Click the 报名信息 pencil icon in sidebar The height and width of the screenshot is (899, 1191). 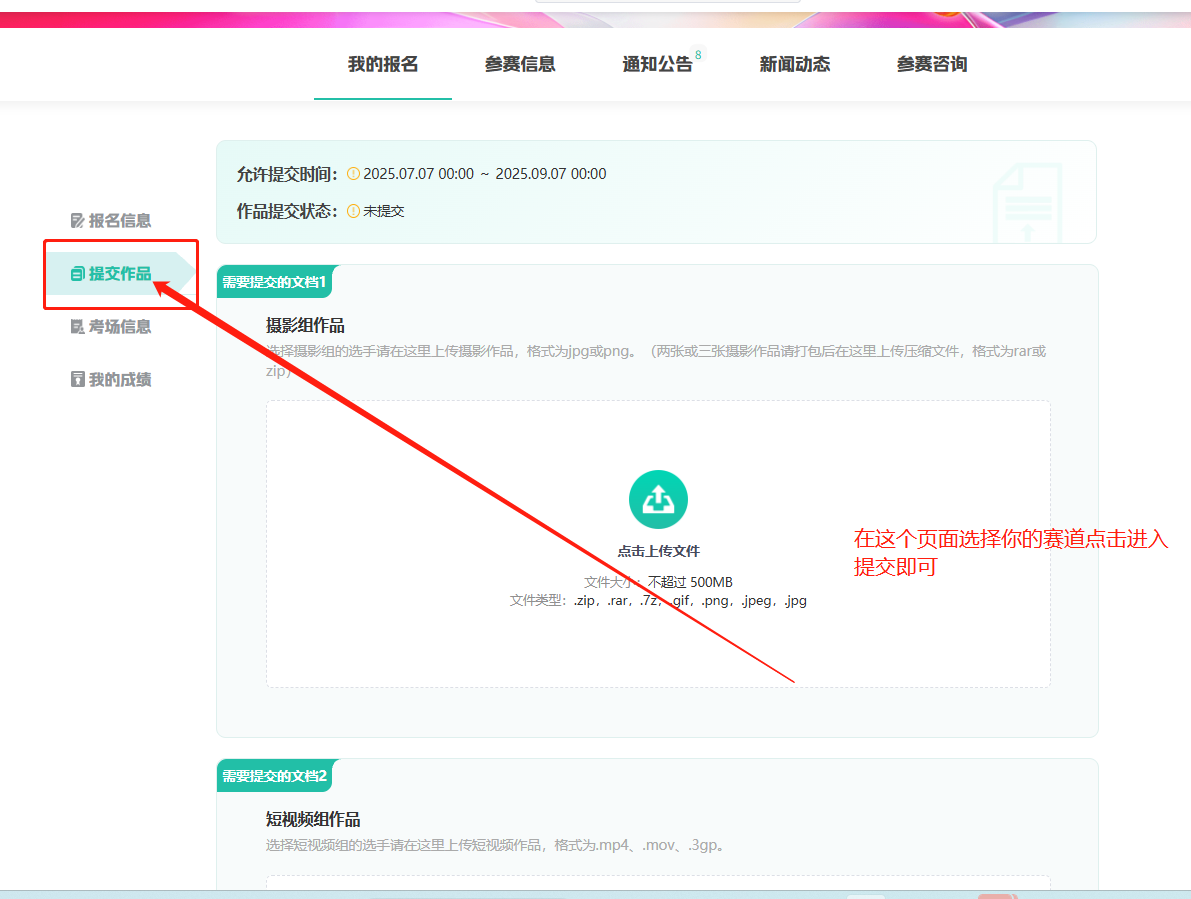click(x=77, y=221)
